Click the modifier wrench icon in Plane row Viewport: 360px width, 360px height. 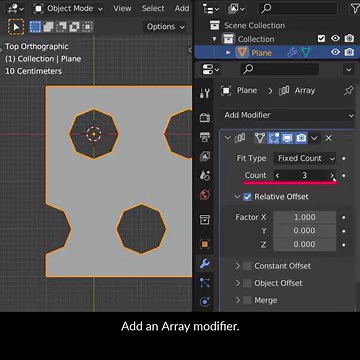coord(292,52)
